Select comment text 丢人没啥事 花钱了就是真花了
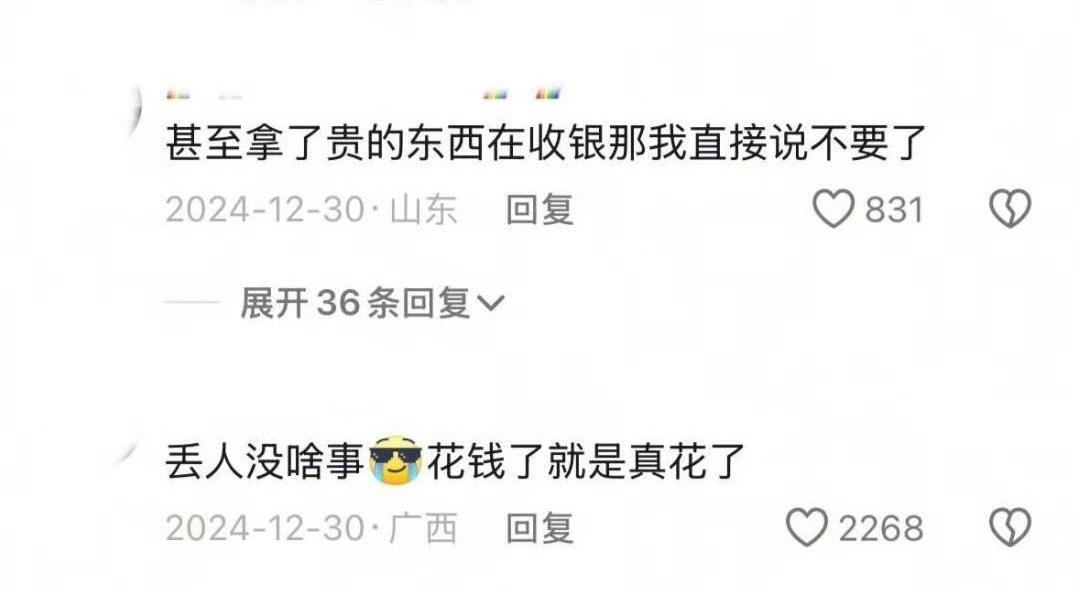This screenshot has height=590, width=1079. [456, 461]
